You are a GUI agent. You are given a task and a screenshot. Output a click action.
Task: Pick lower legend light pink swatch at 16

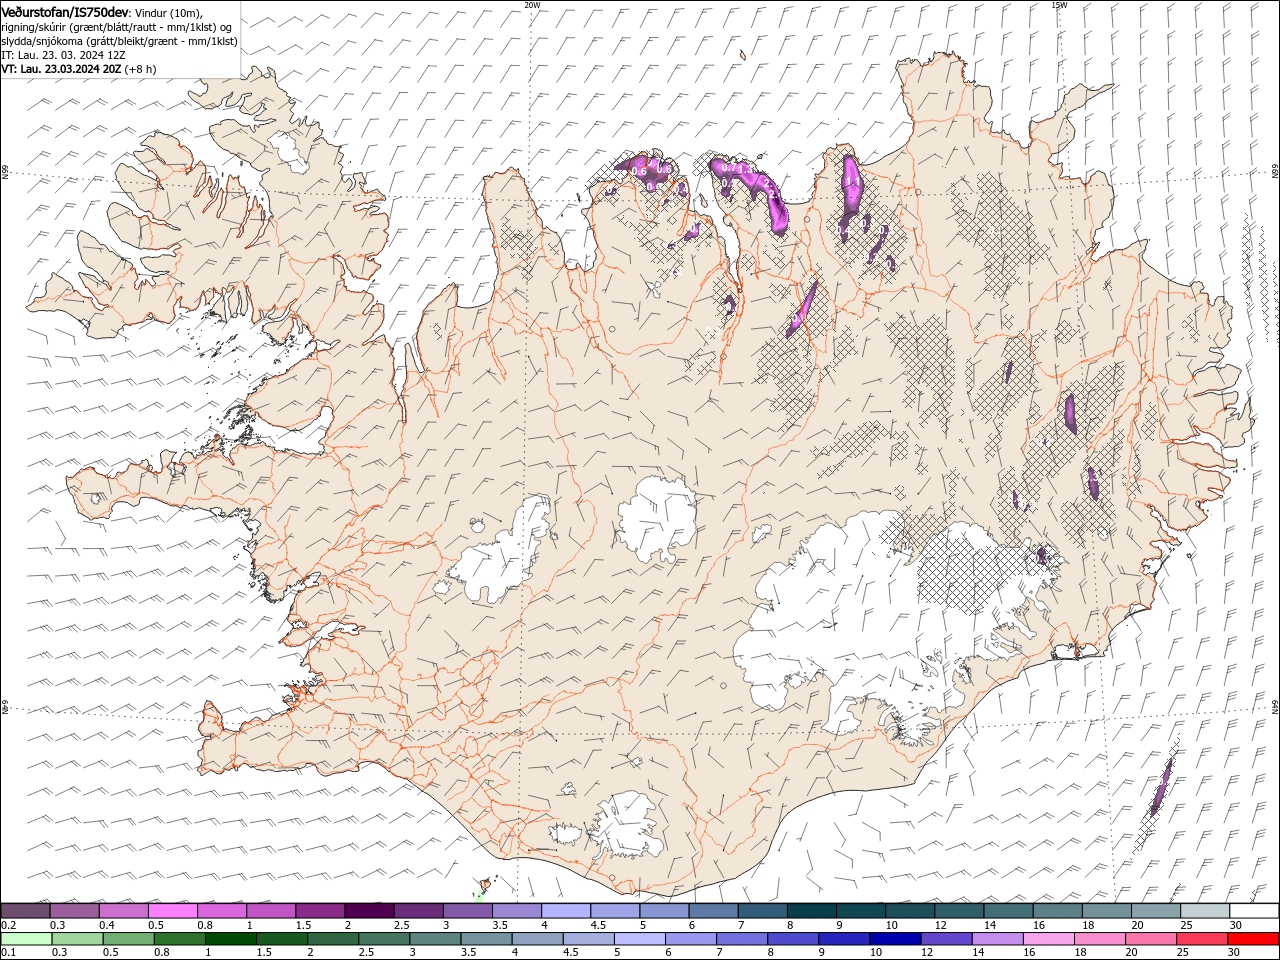click(1048, 939)
